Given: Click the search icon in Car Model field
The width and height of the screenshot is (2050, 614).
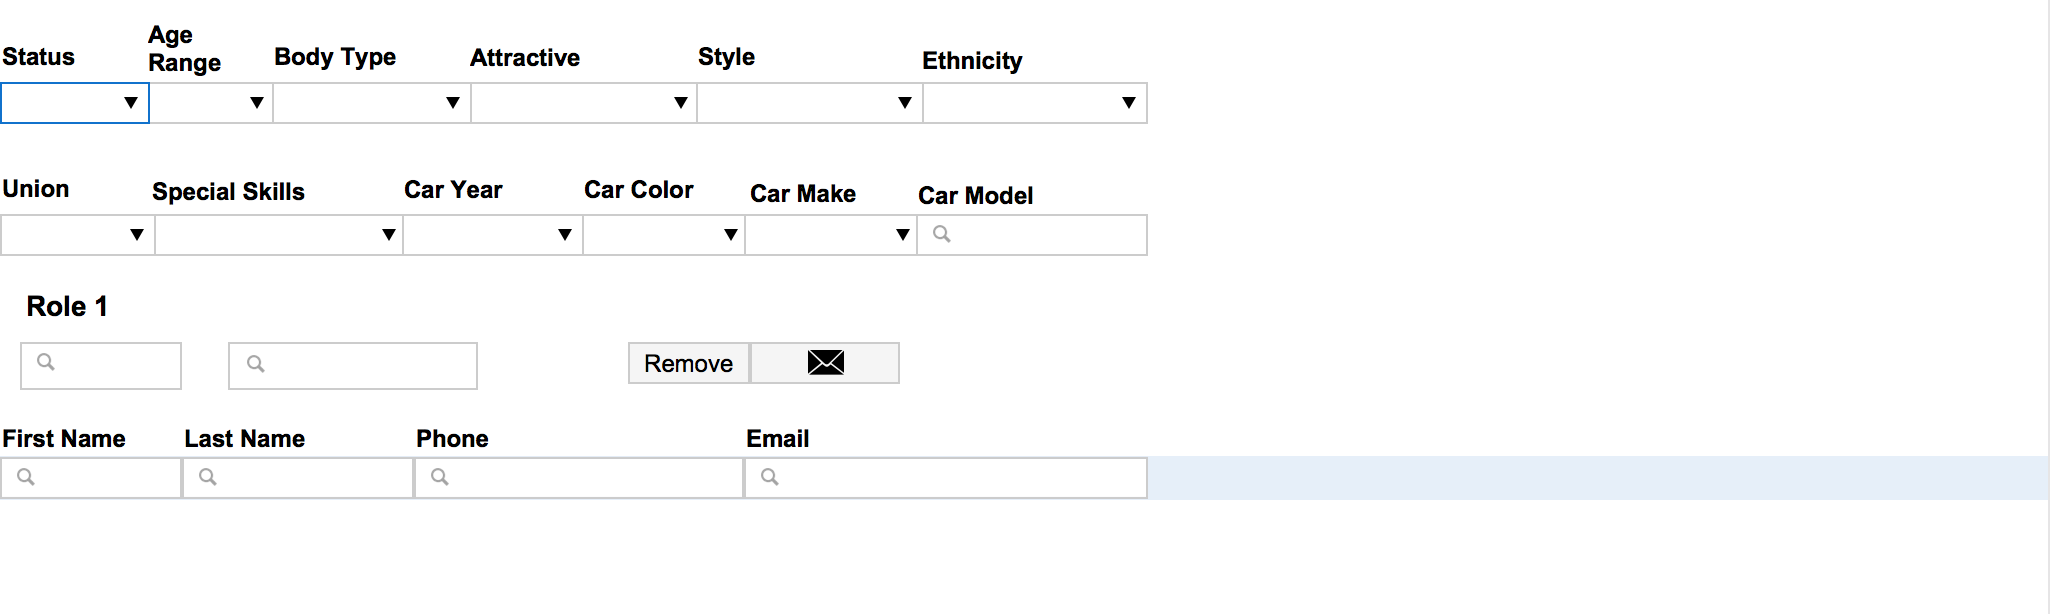Looking at the screenshot, I should (x=941, y=234).
